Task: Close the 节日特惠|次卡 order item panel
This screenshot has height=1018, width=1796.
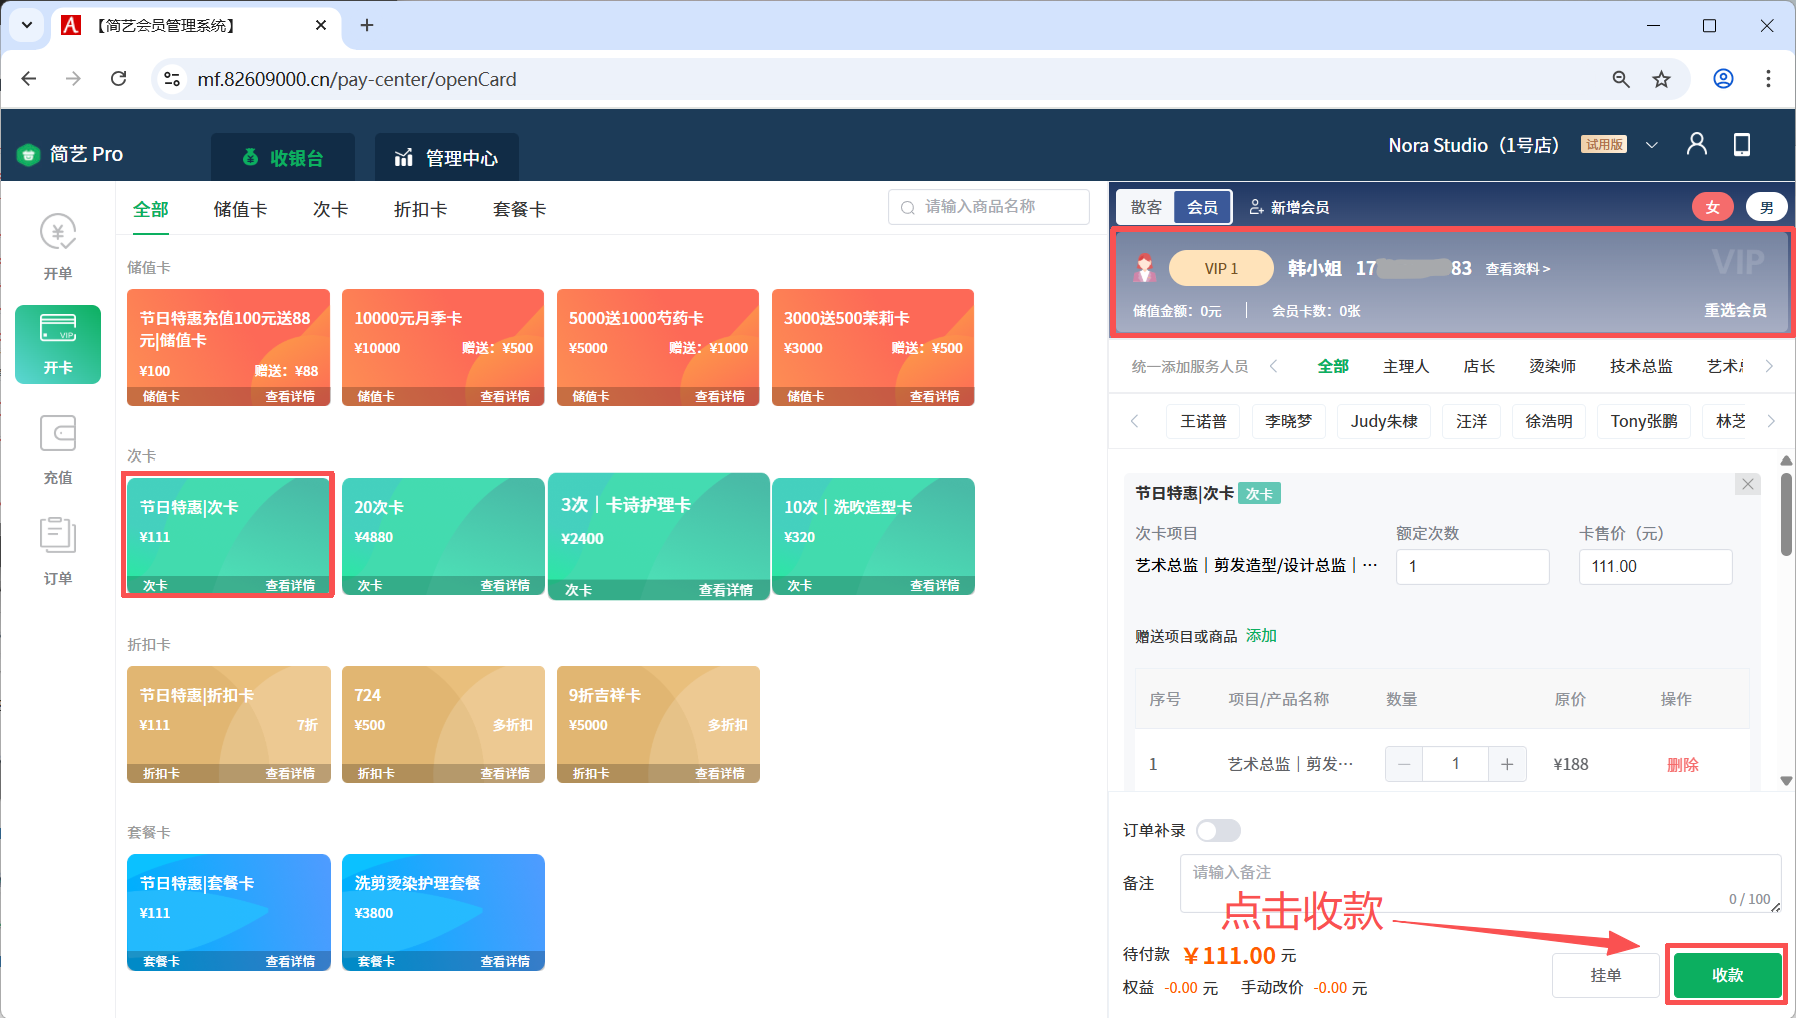Action: (1747, 484)
